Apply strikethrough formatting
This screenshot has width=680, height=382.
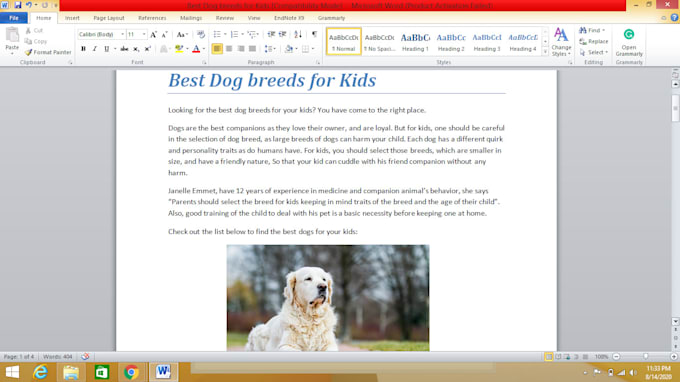124,49
